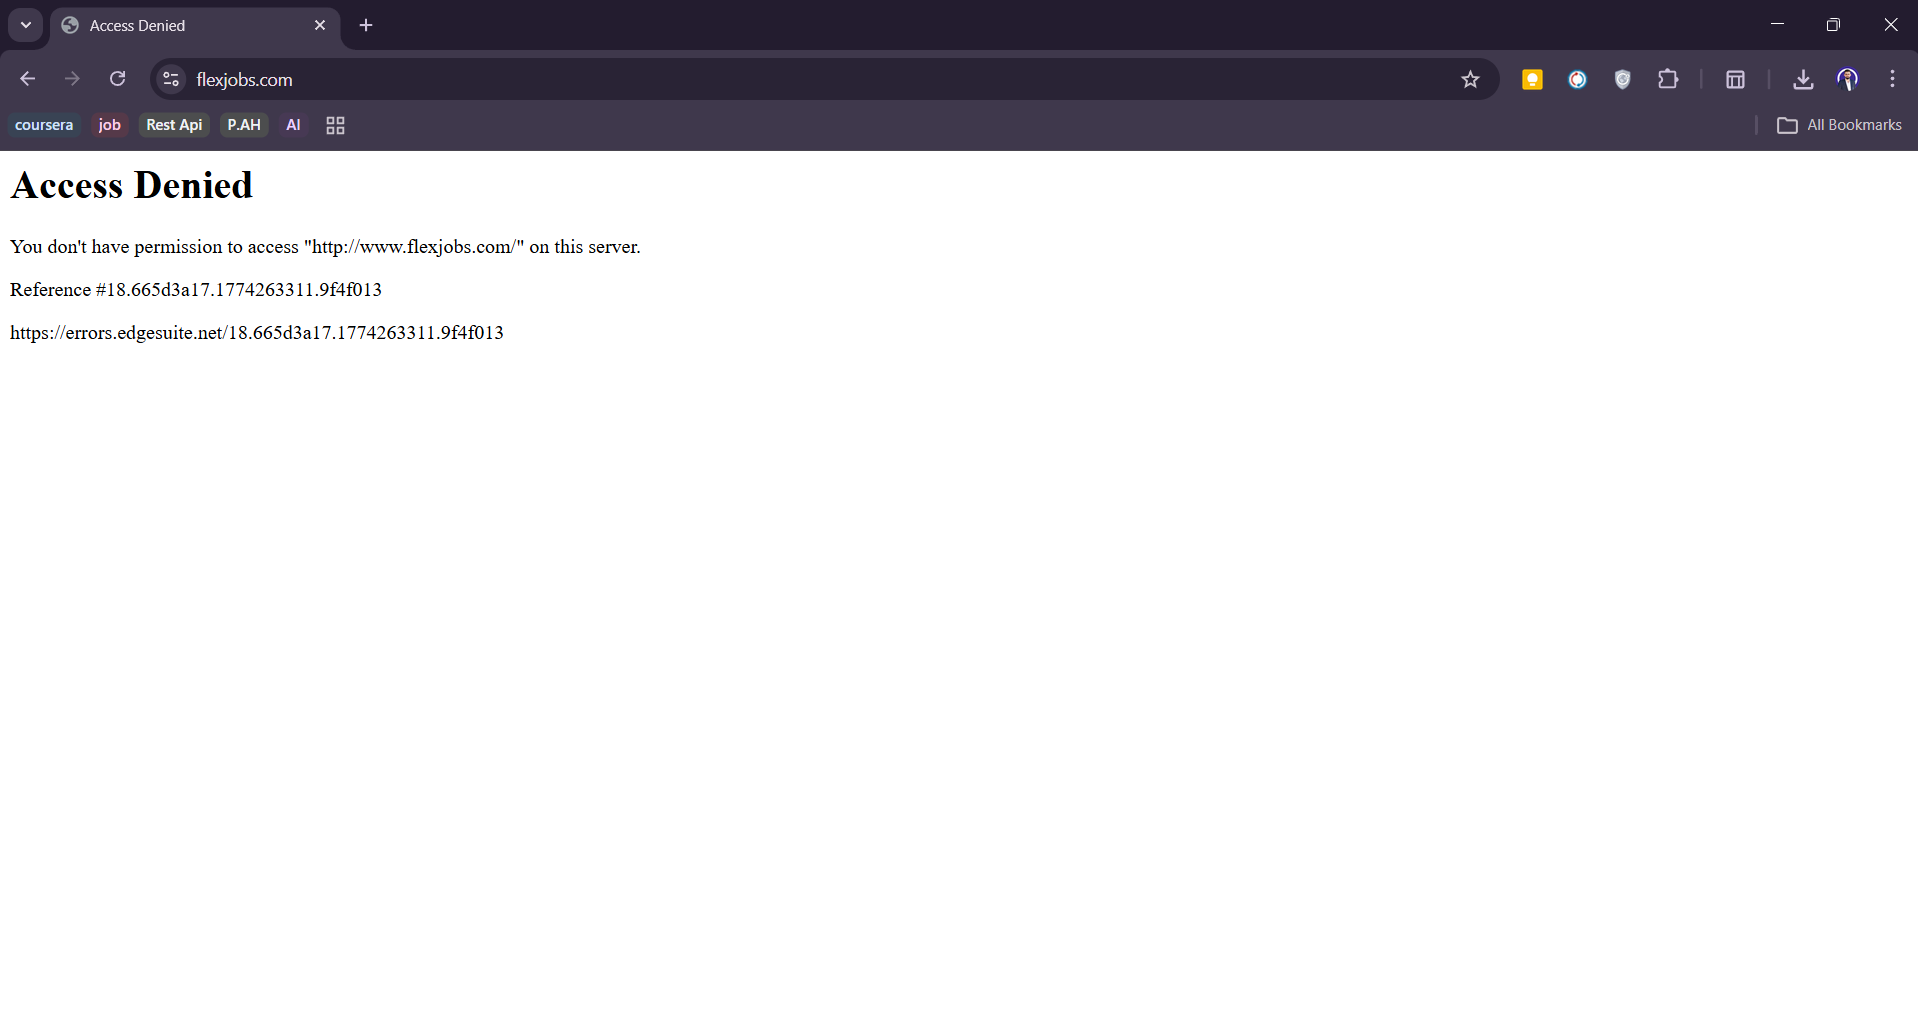This screenshot has height=1015, width=1918.
Task: Open a new tab with the plus button
Action: [x=366, y=25]
